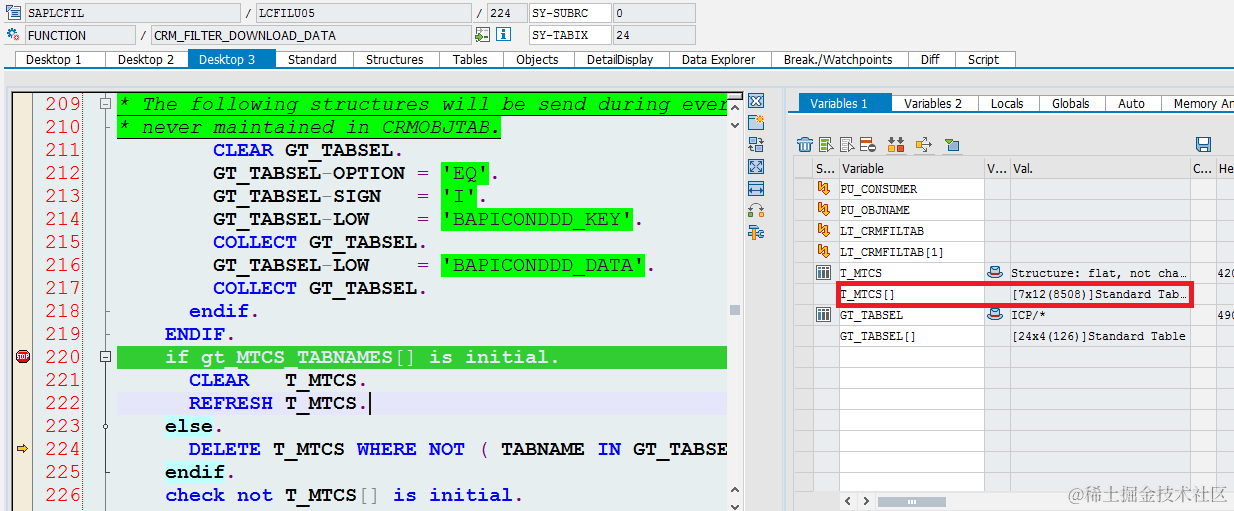The width and height of the screenshot is (1234, 511).
Task: Click the [24x4(126)]Standard Table value
Action: point(1099,336)
